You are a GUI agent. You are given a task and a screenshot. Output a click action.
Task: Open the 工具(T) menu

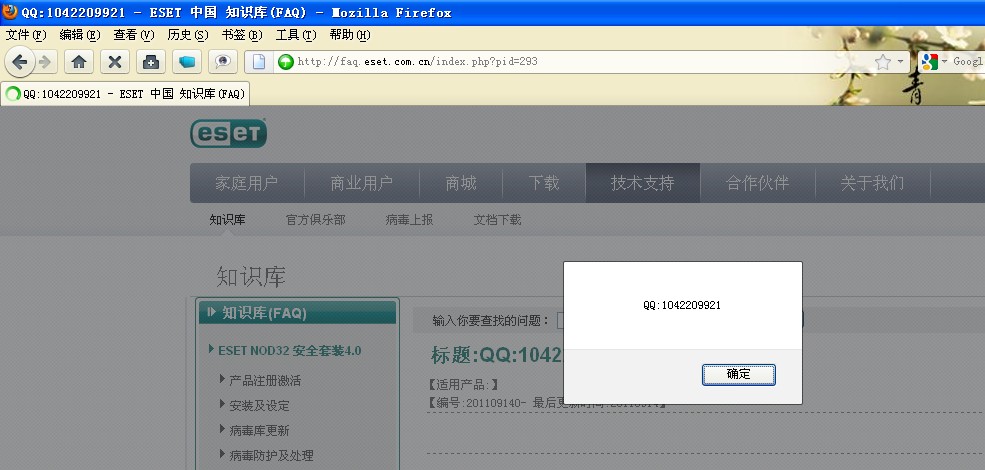pos(296,35)
